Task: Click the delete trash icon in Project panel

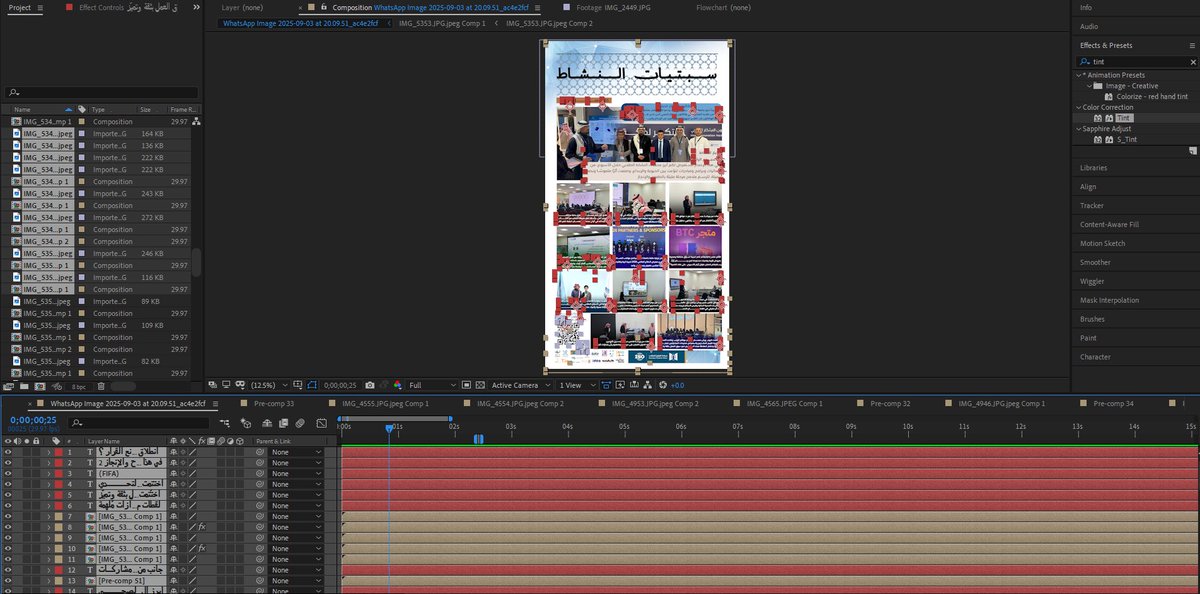Action: (101, 386)
